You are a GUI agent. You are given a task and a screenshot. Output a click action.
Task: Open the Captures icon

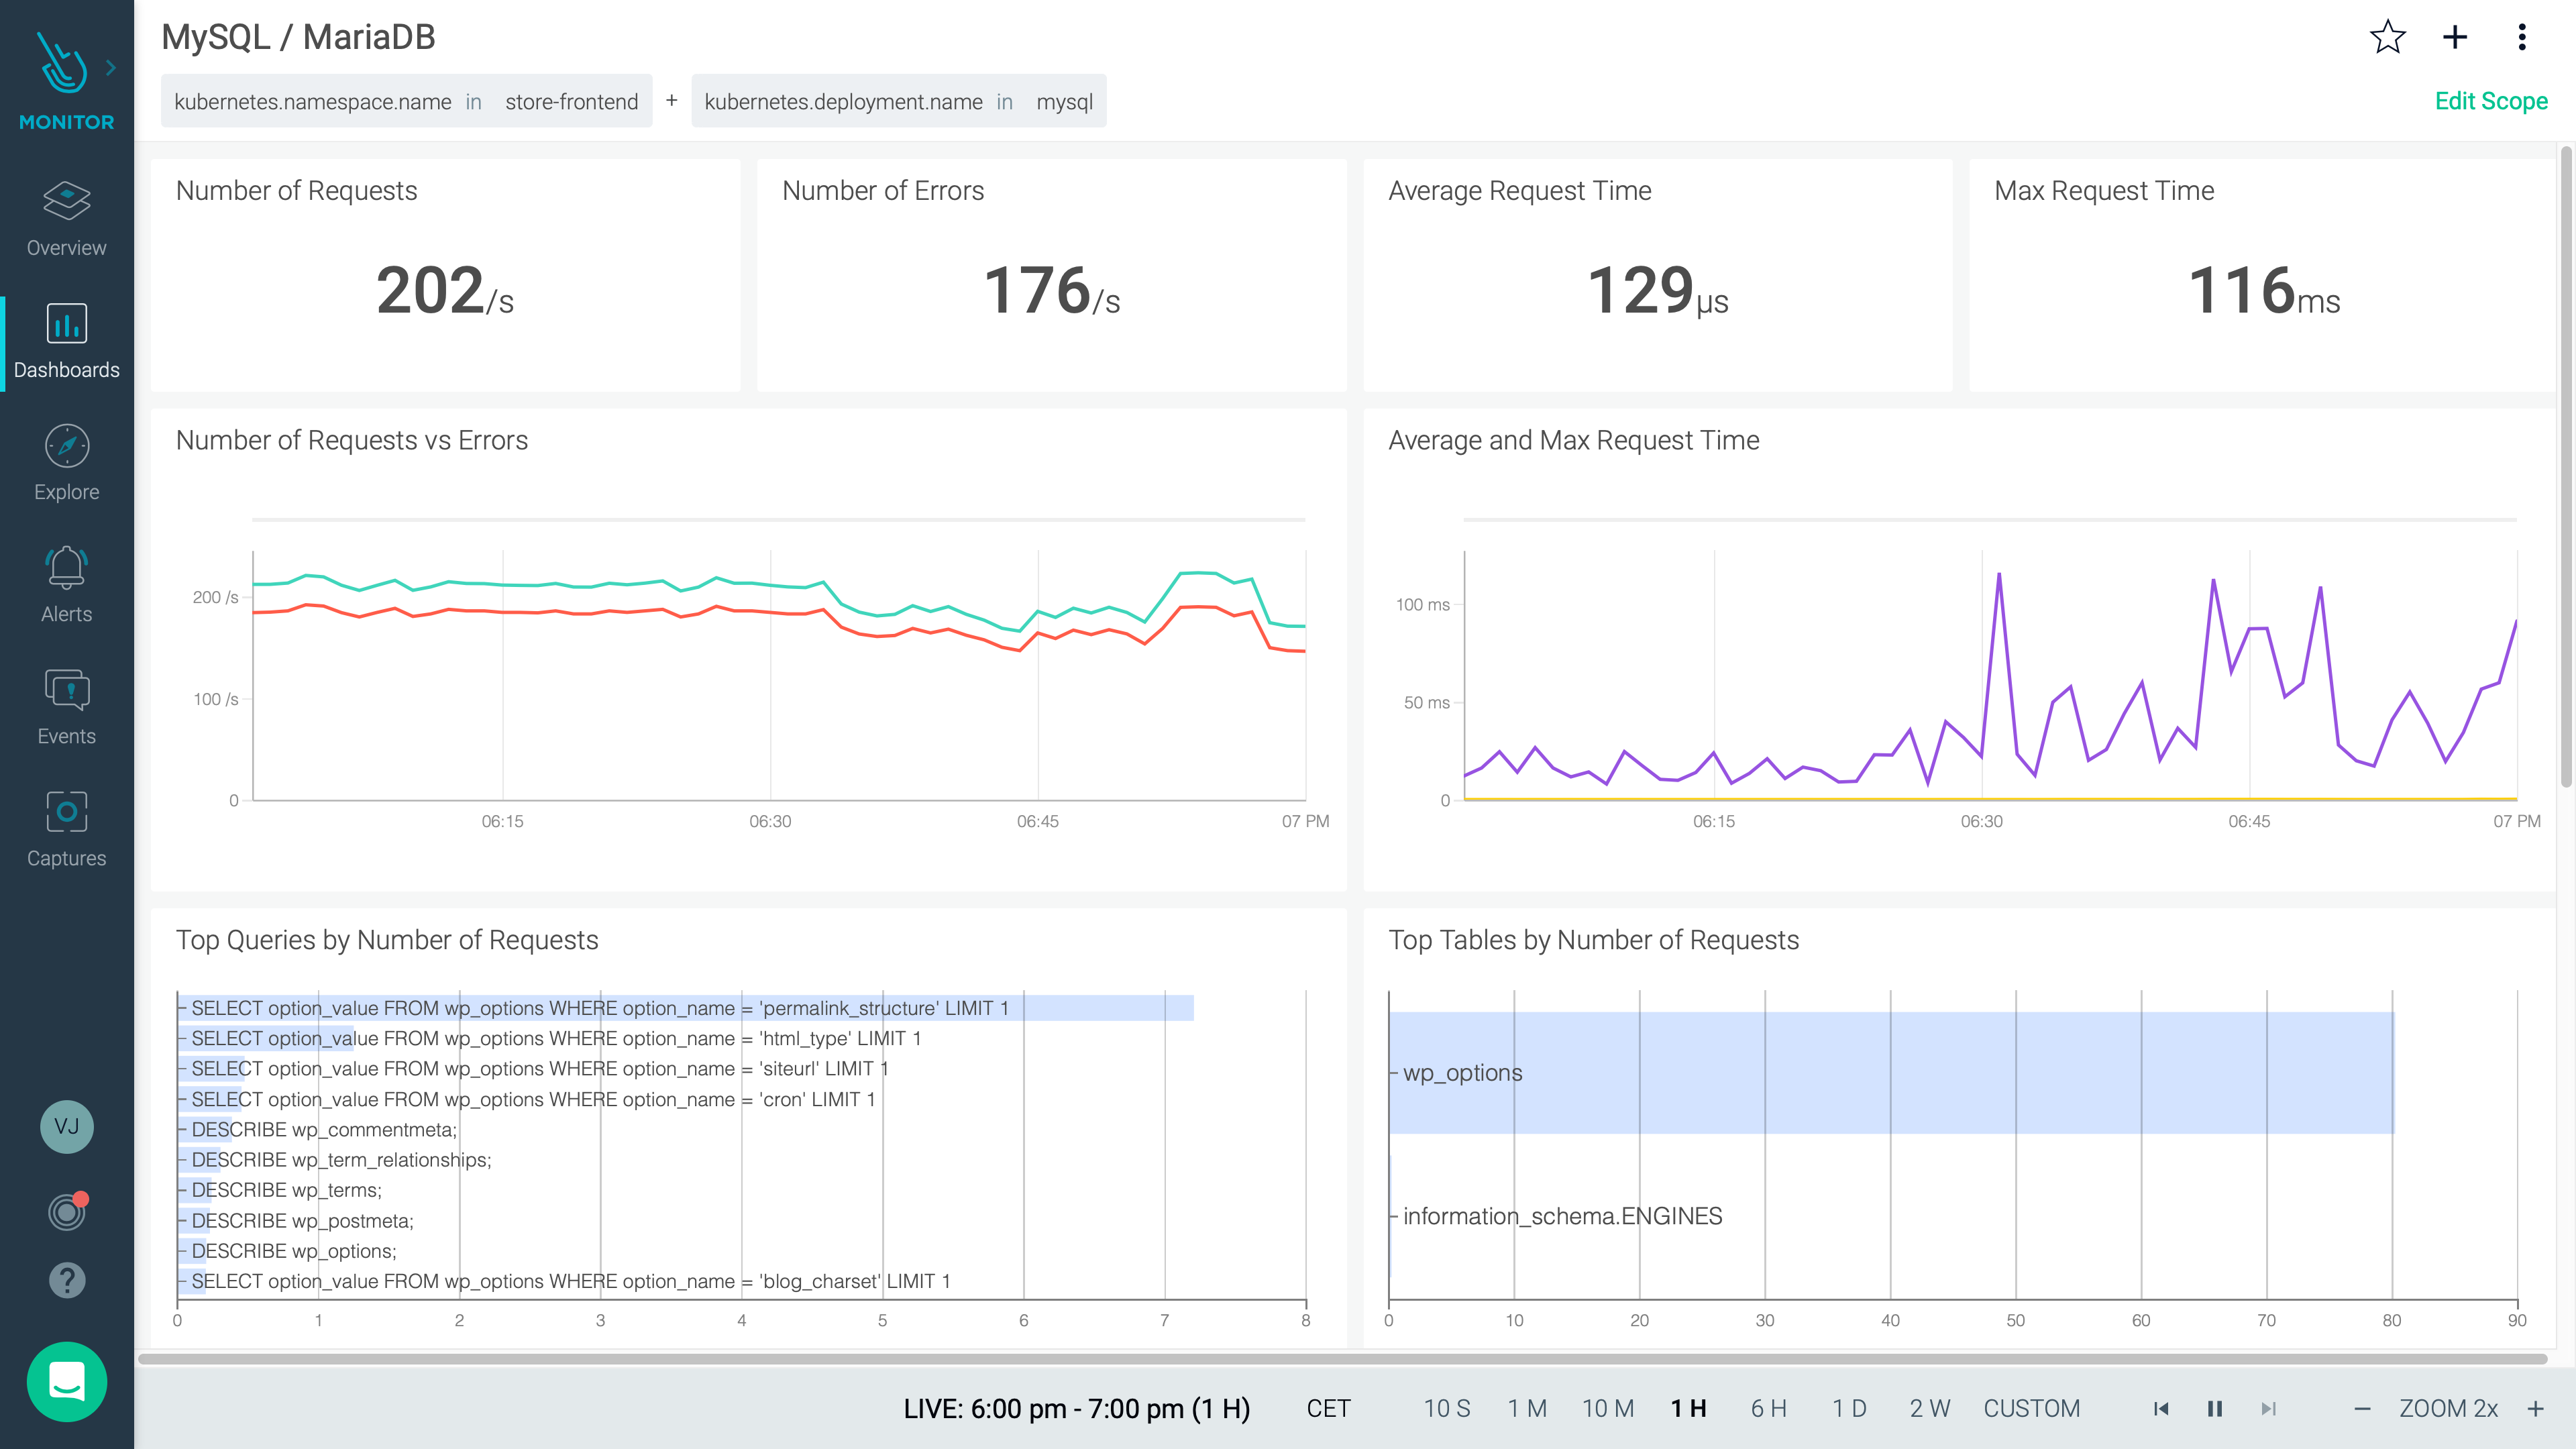[66, 812]
